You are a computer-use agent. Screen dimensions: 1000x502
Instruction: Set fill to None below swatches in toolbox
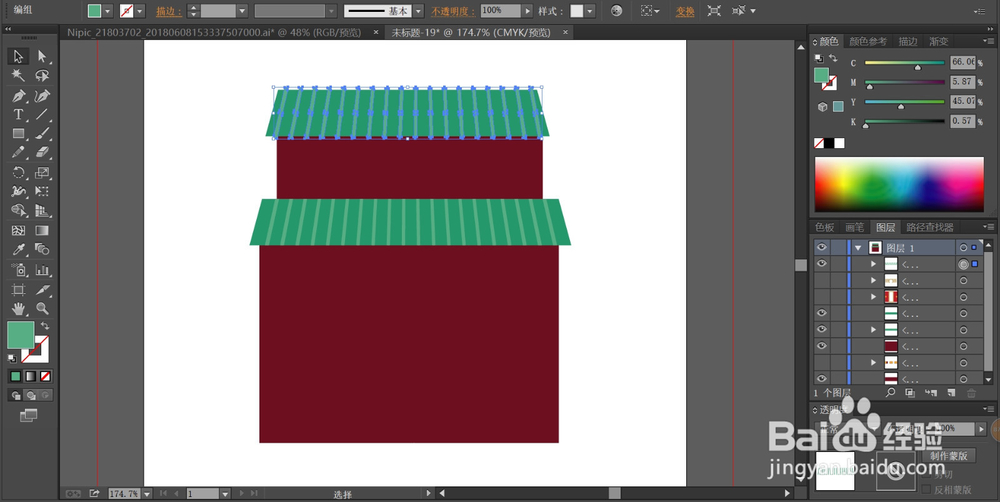(45, 376)
